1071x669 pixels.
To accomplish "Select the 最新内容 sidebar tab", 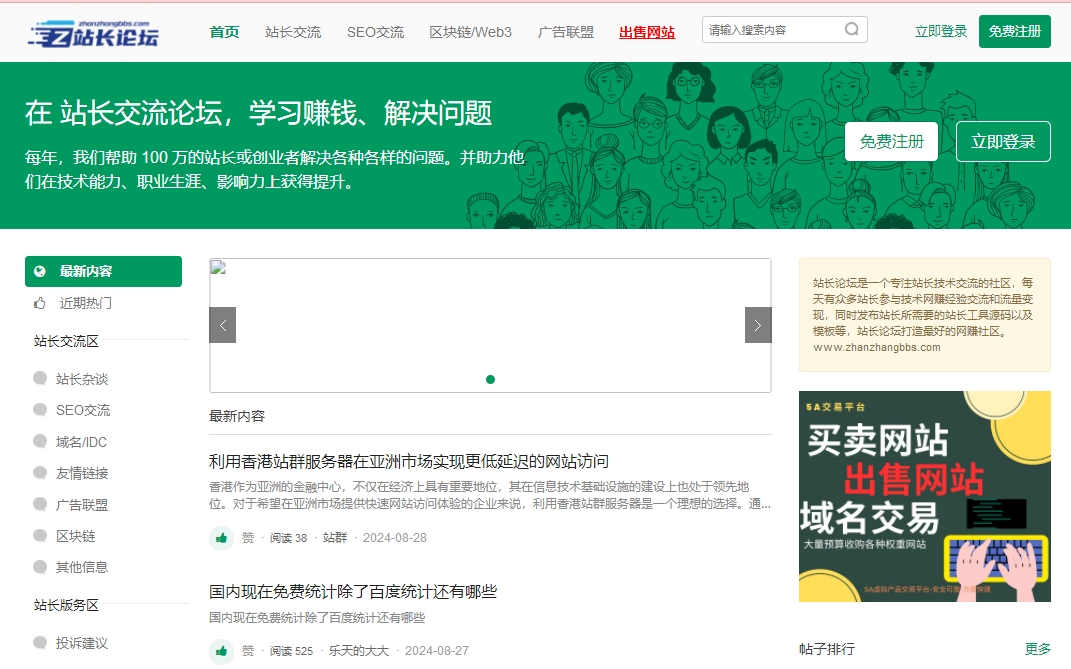I will click(103, 271).
